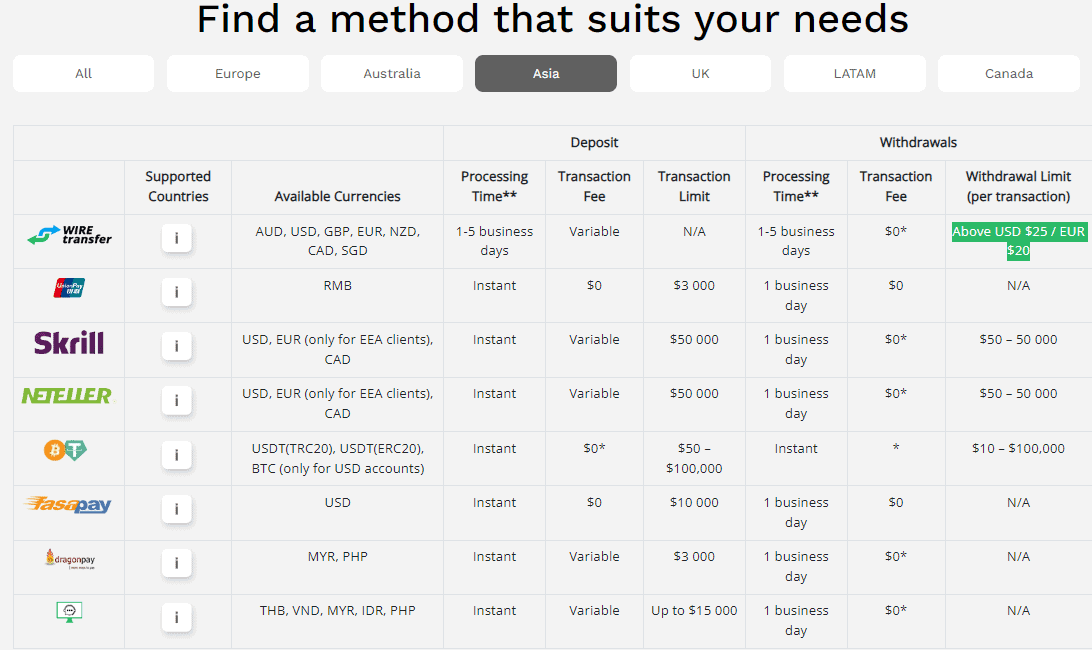Viewport: 1092px width, 650px height.
Task: Open supported countries info for crypto row
Action: coord(177,455)
